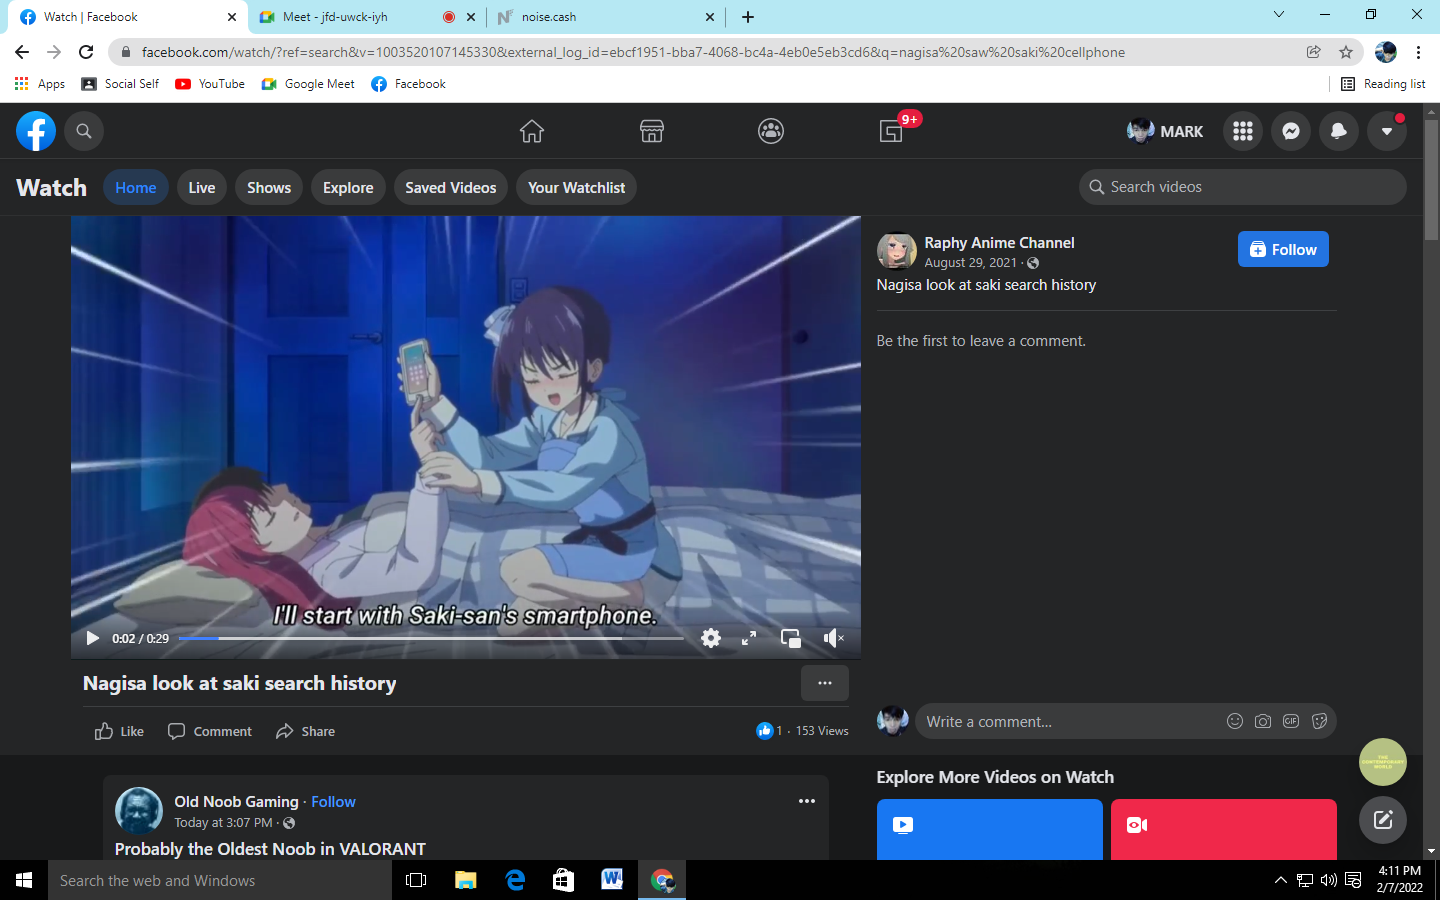Image resolution: width=1440 pixels, height=900 pixels.
Task: Open Old Noob Gaming post options menu
Action: tap(807, 801)
